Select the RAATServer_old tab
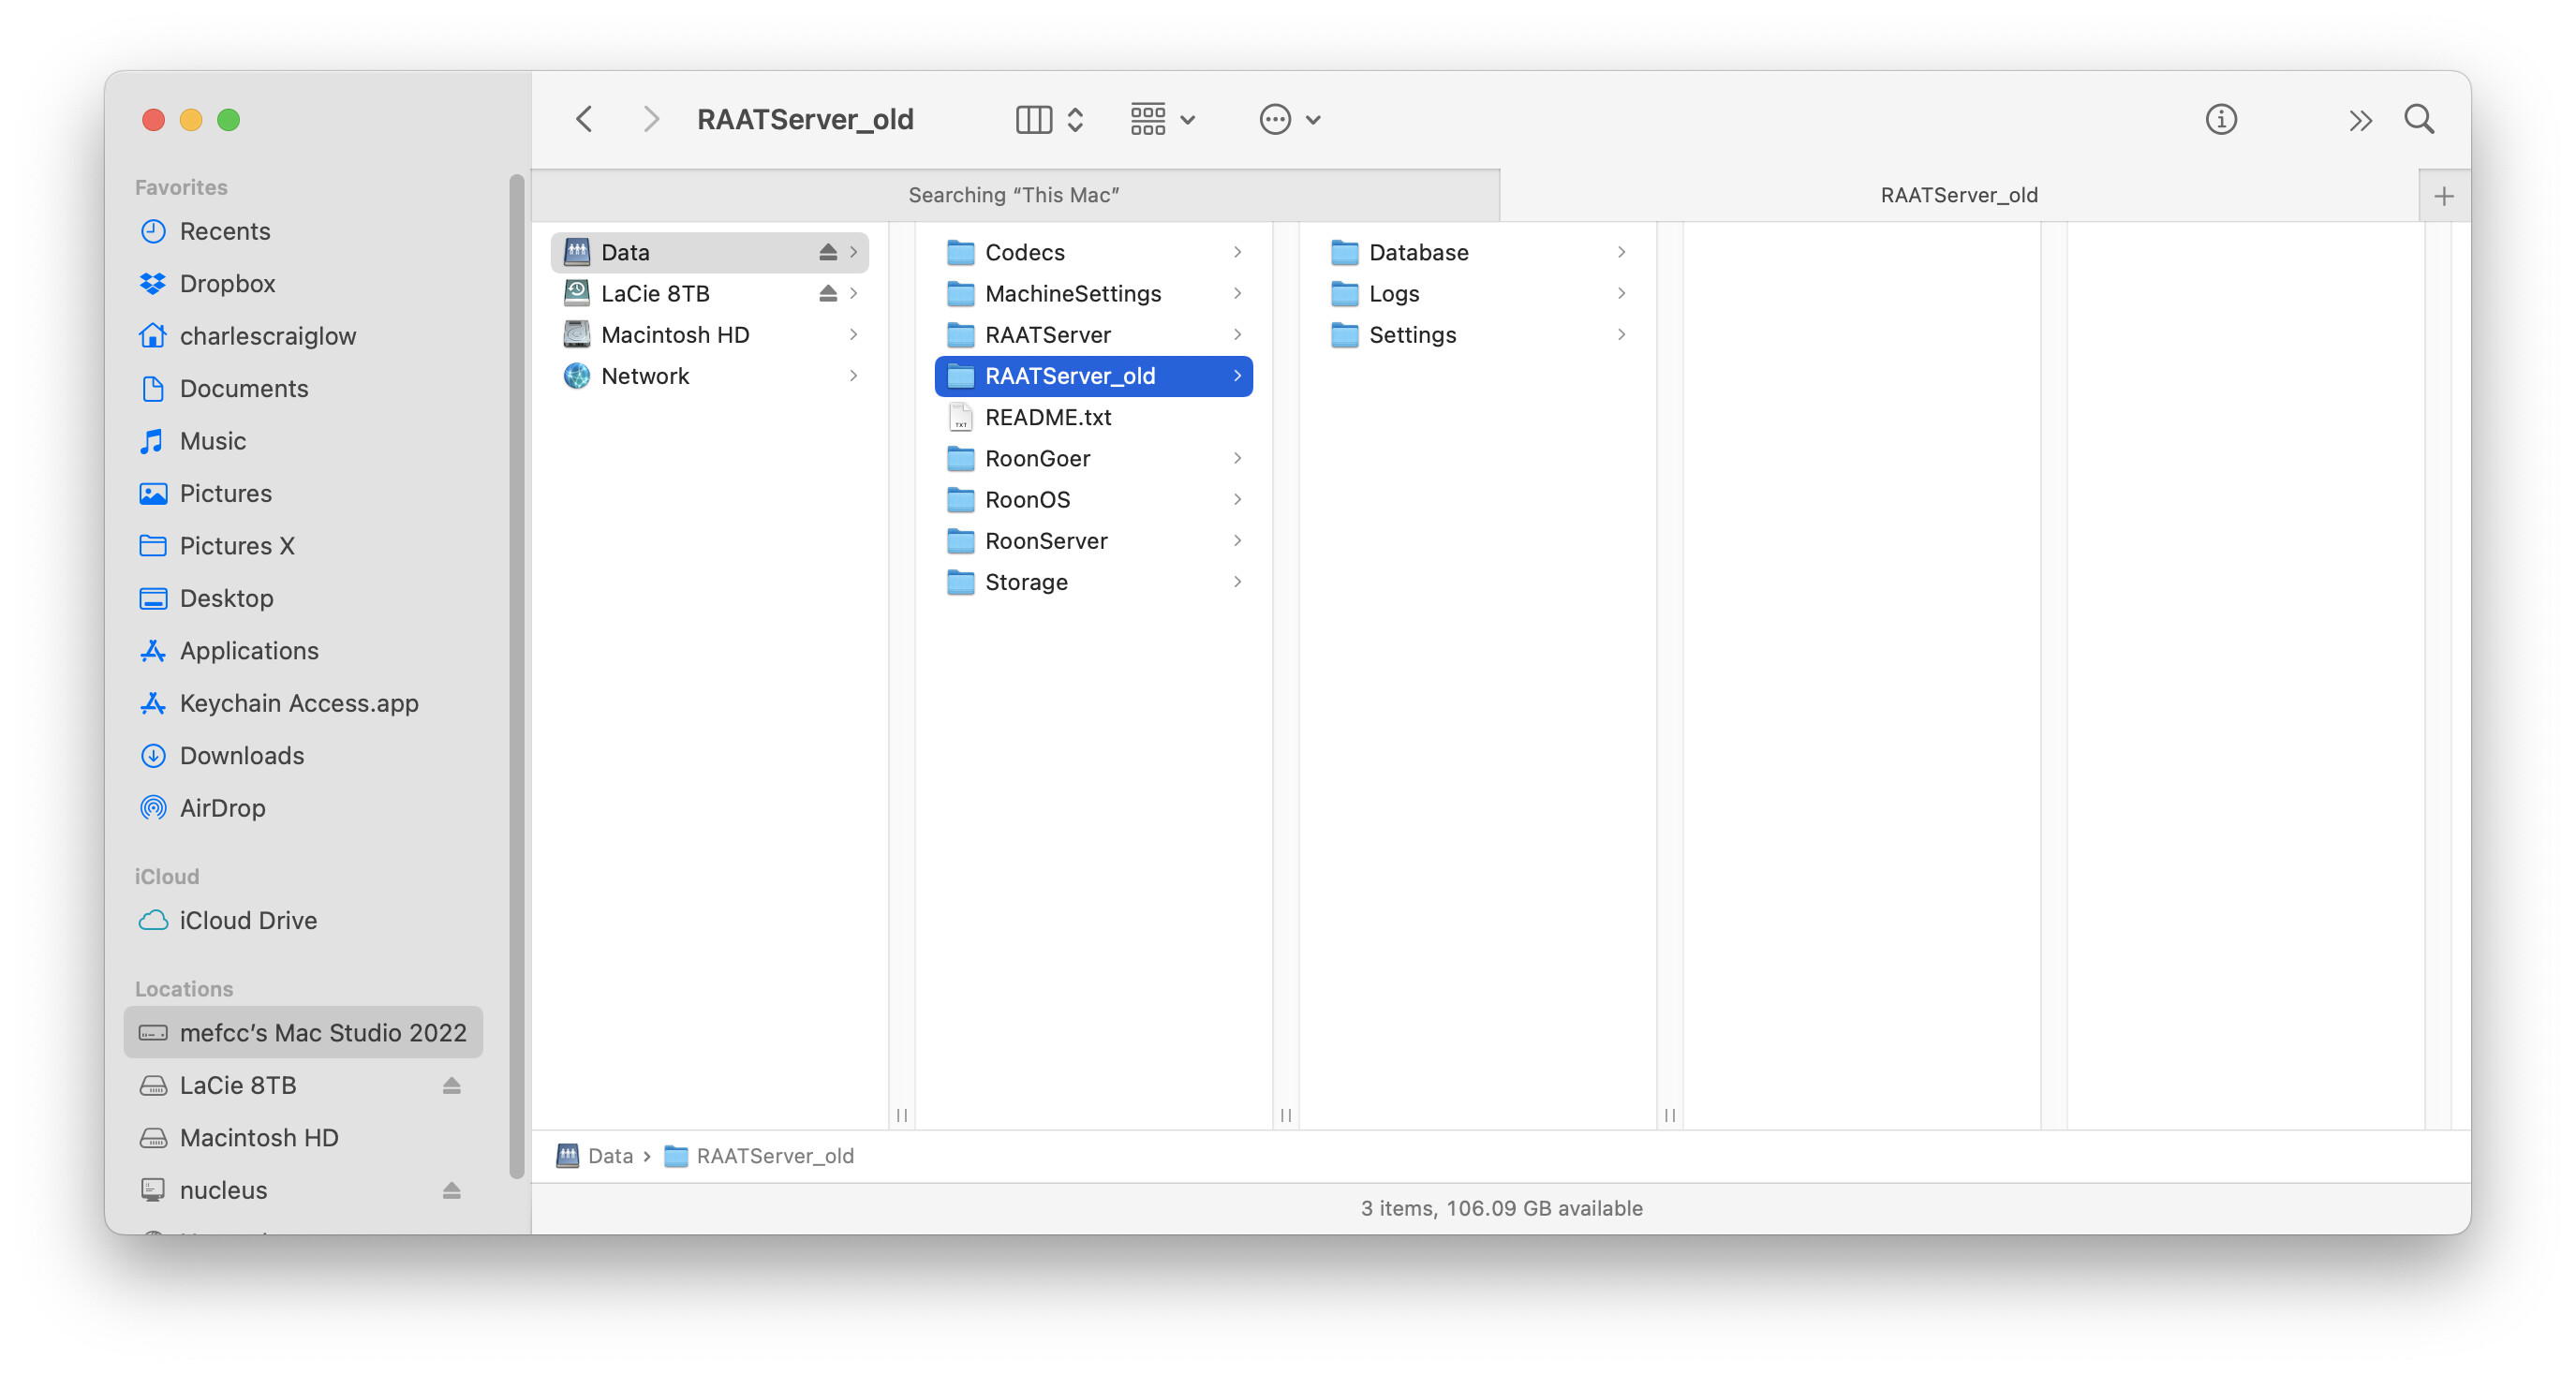The width and height of the screenshot is (2576, 1373). click(1958, 195)
